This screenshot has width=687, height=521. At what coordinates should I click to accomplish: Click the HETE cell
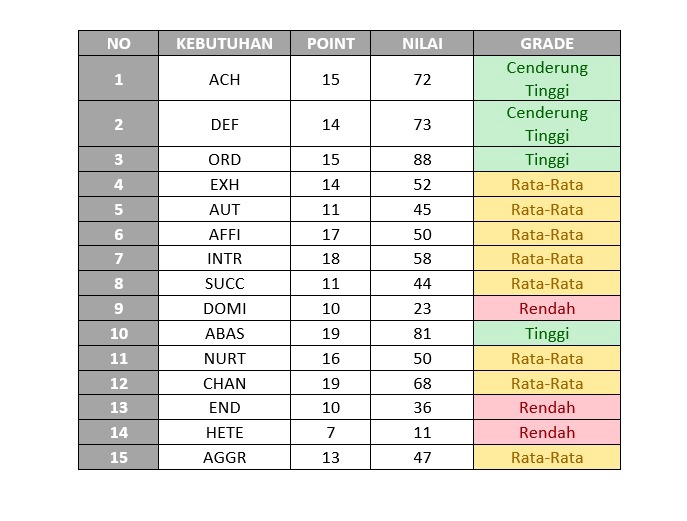pyautogui.click(x=224, y=433)
